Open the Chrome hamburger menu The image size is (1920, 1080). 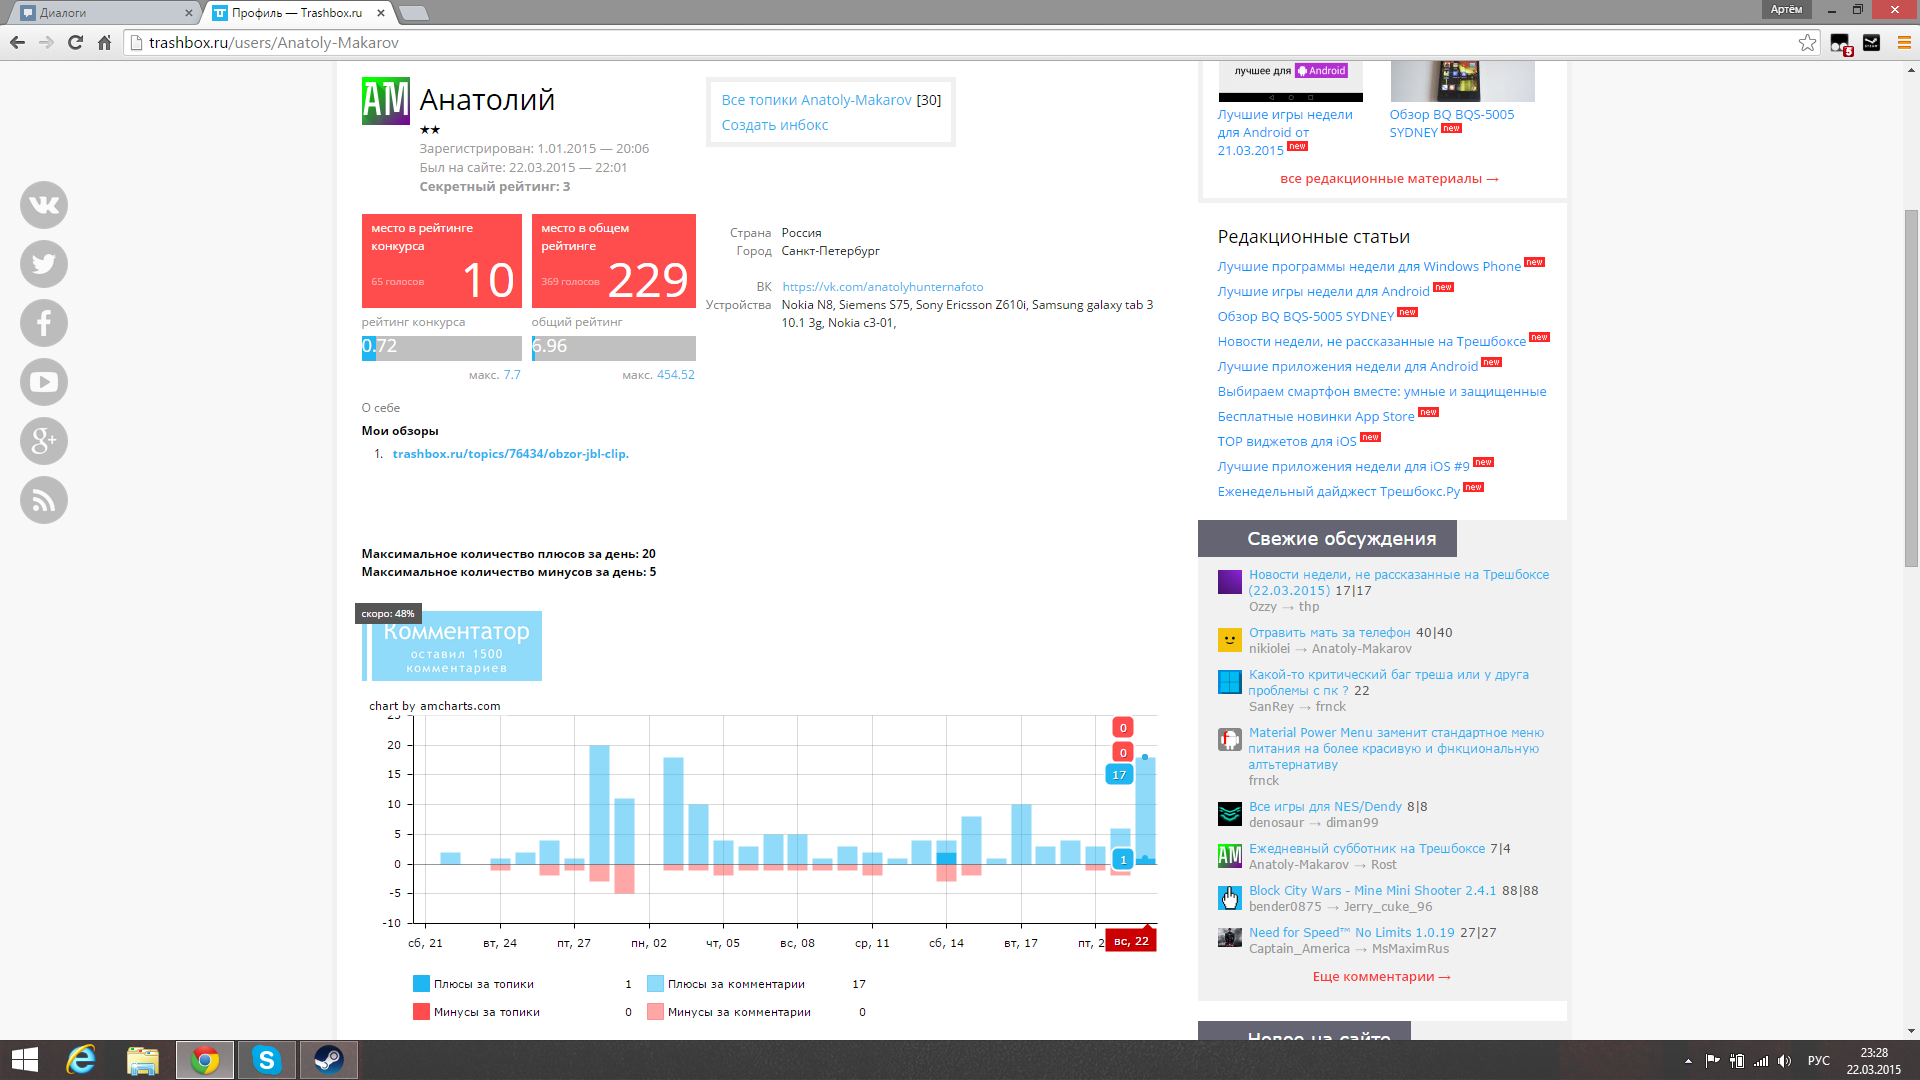pyautogui.click(x=1904, y=43)
